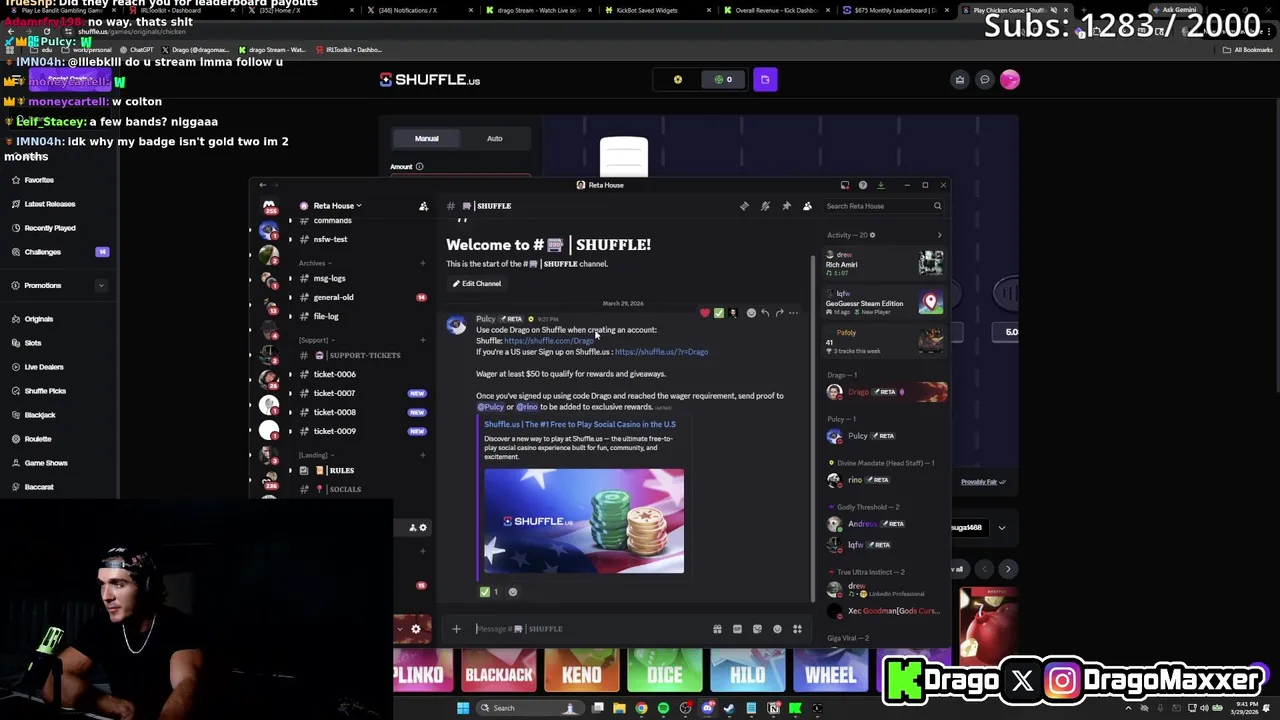Open Discord user settings gear
The width and height of the screenshot is (1280, 720).
[416, 629]
